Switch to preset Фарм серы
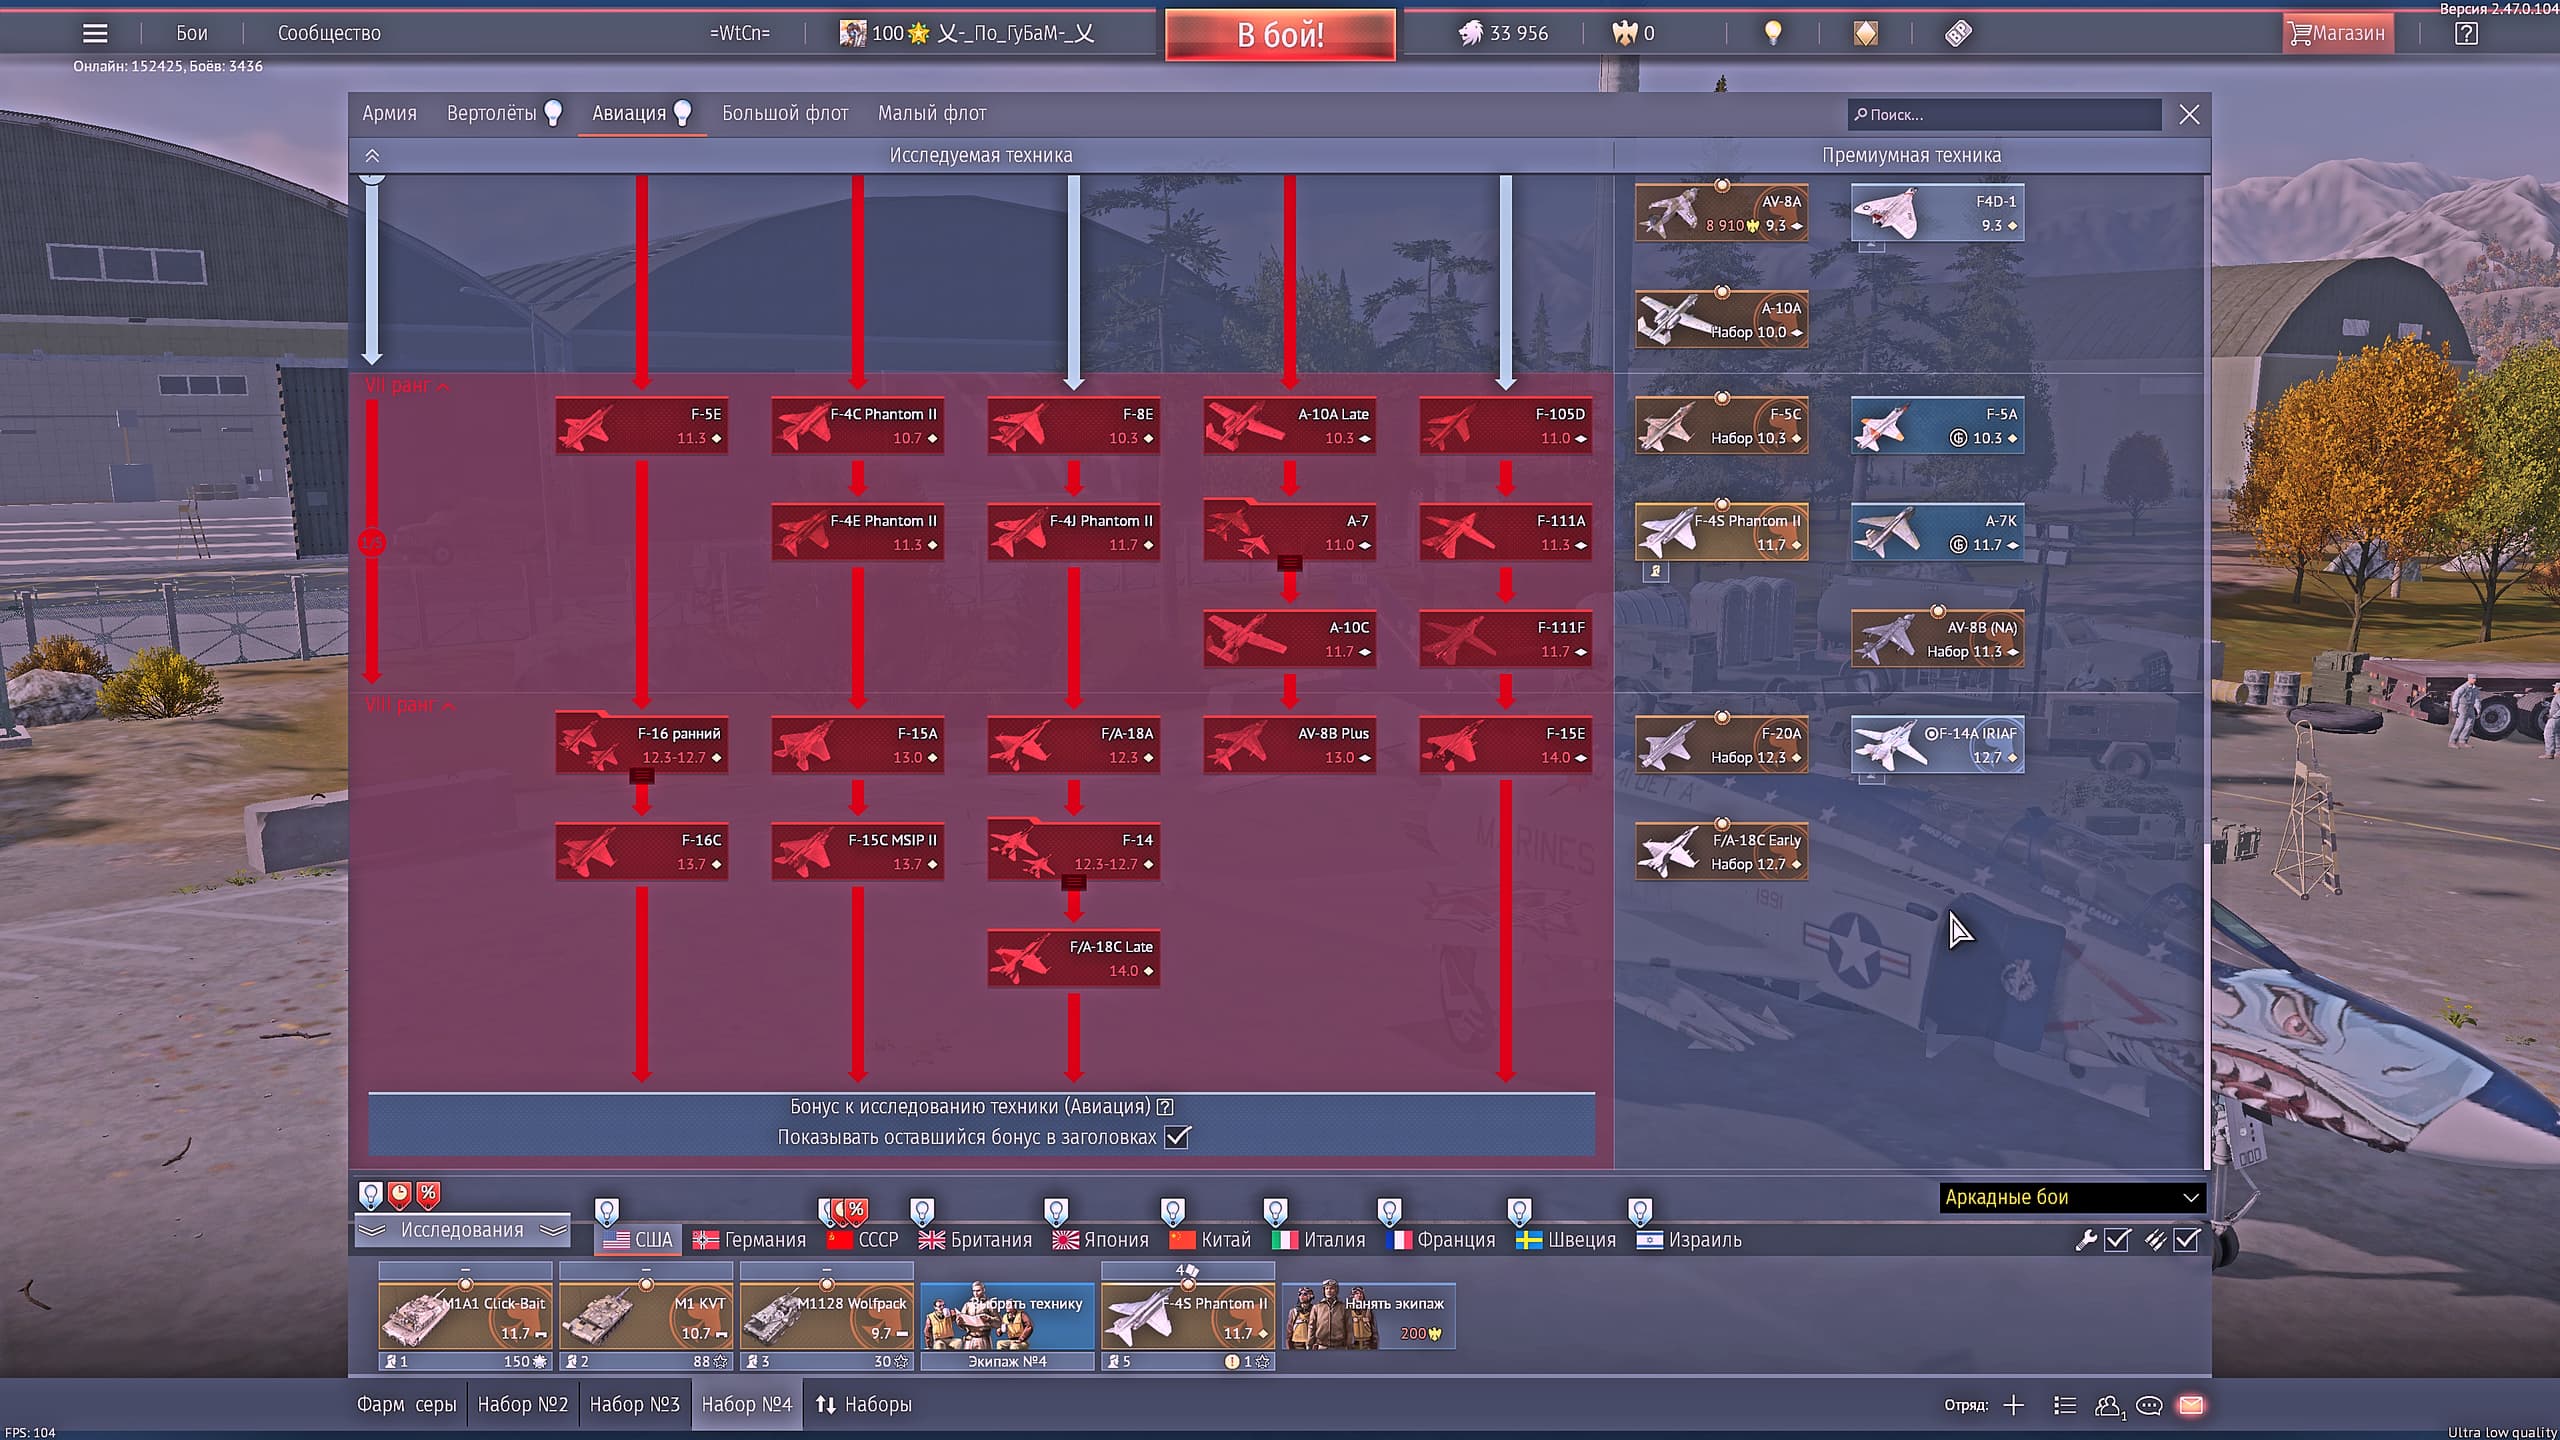The image size is (2560, 1440). click(407, 1405)
